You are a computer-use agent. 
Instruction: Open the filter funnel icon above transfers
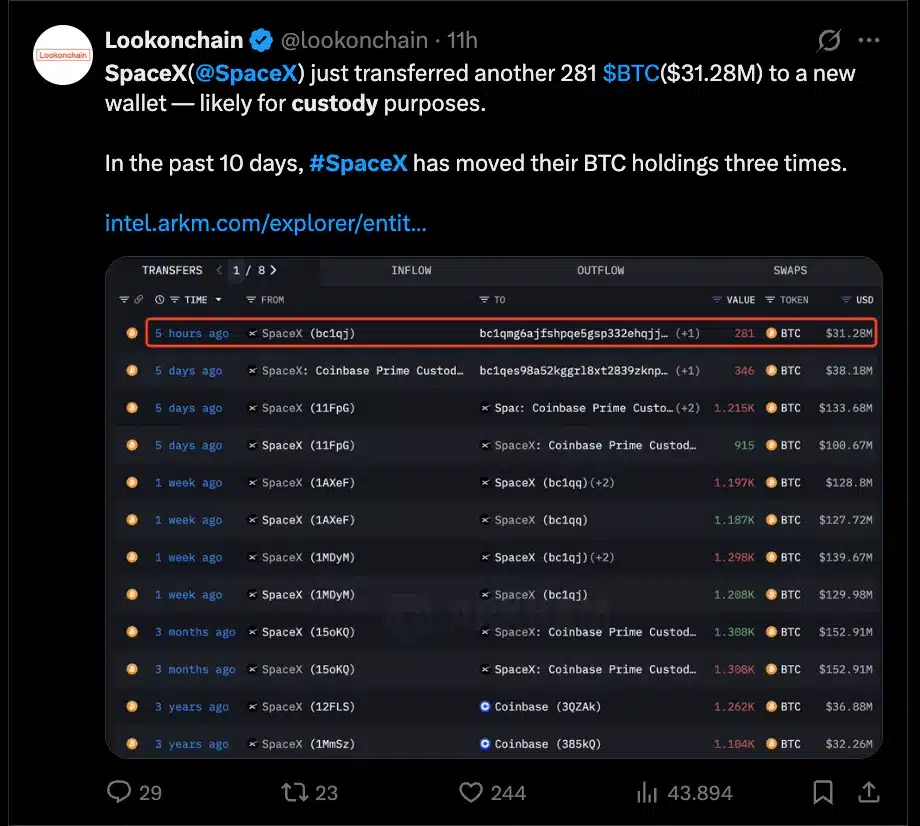pos(124,300)
